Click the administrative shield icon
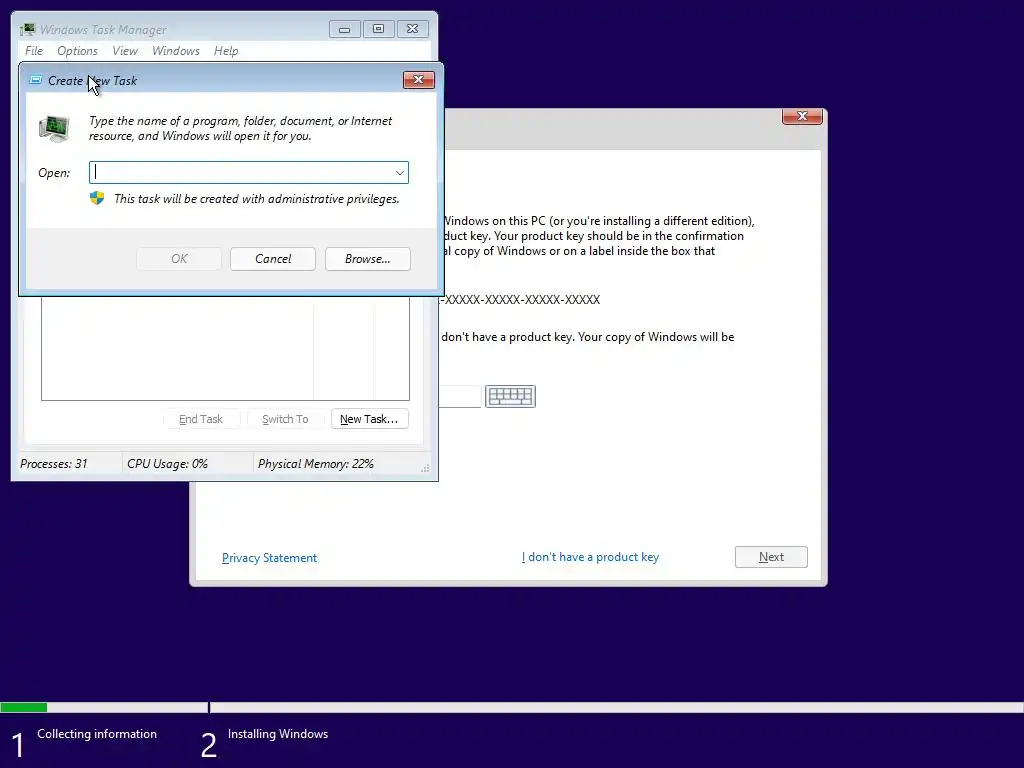The height and width of the screenshot is (768, 1024). [97, 199]
